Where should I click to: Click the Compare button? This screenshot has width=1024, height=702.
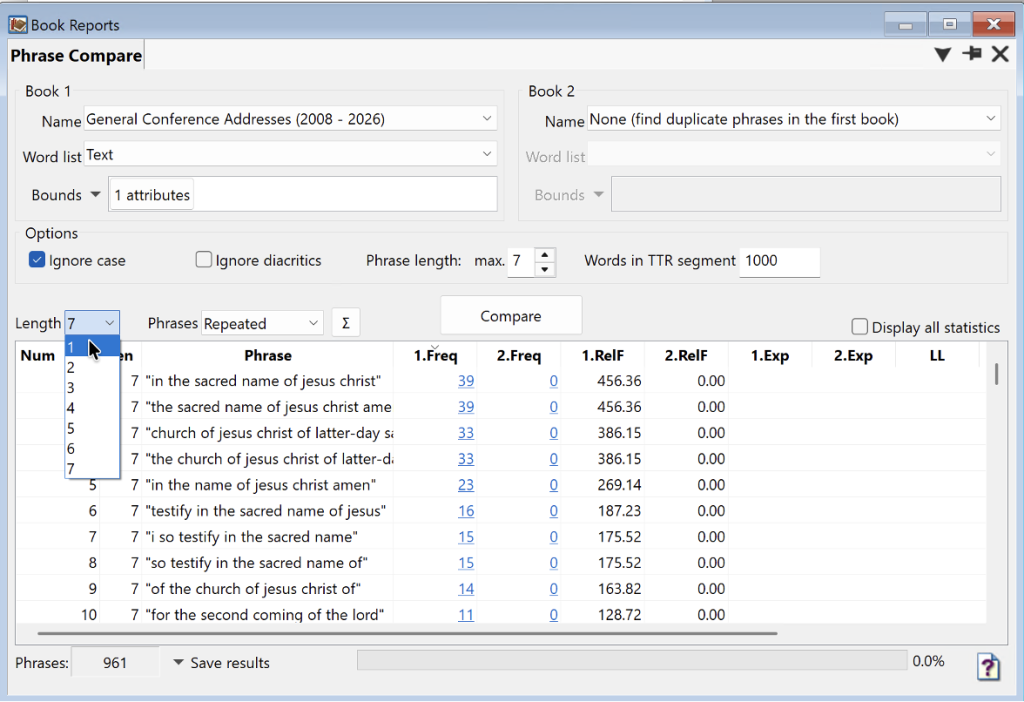click(511, 316)
